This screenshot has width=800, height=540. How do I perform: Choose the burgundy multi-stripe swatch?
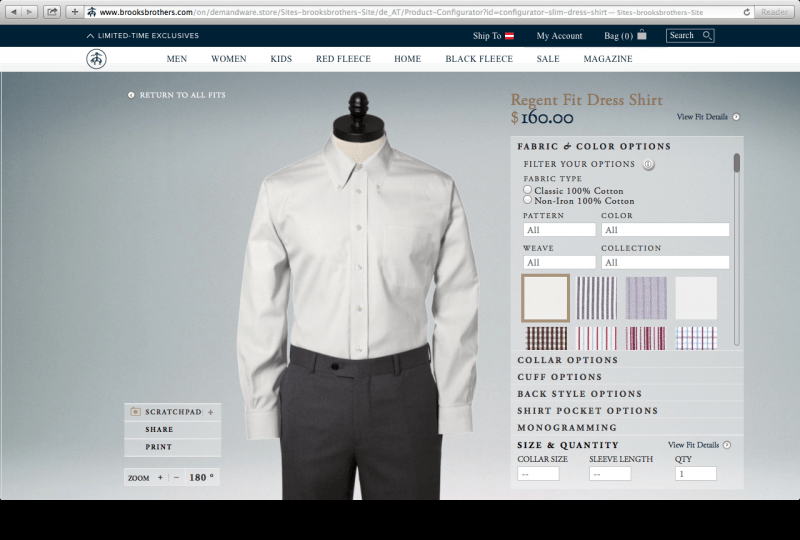(646, 338)
